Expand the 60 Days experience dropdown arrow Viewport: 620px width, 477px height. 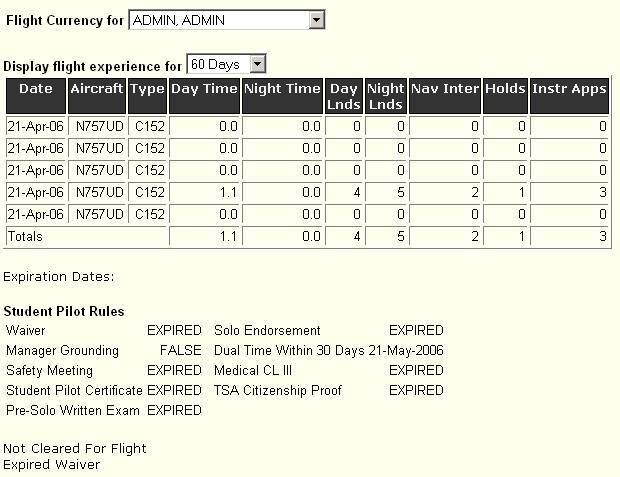tap(257, 64)
